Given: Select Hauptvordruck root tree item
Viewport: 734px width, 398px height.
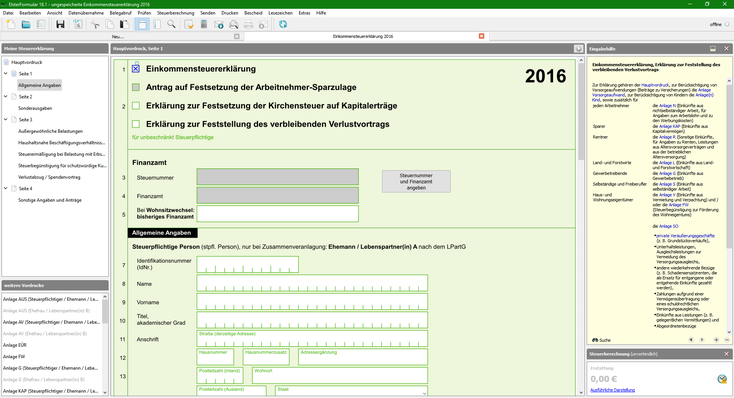Looking at the screenshot, I should (x=27, y=62).
